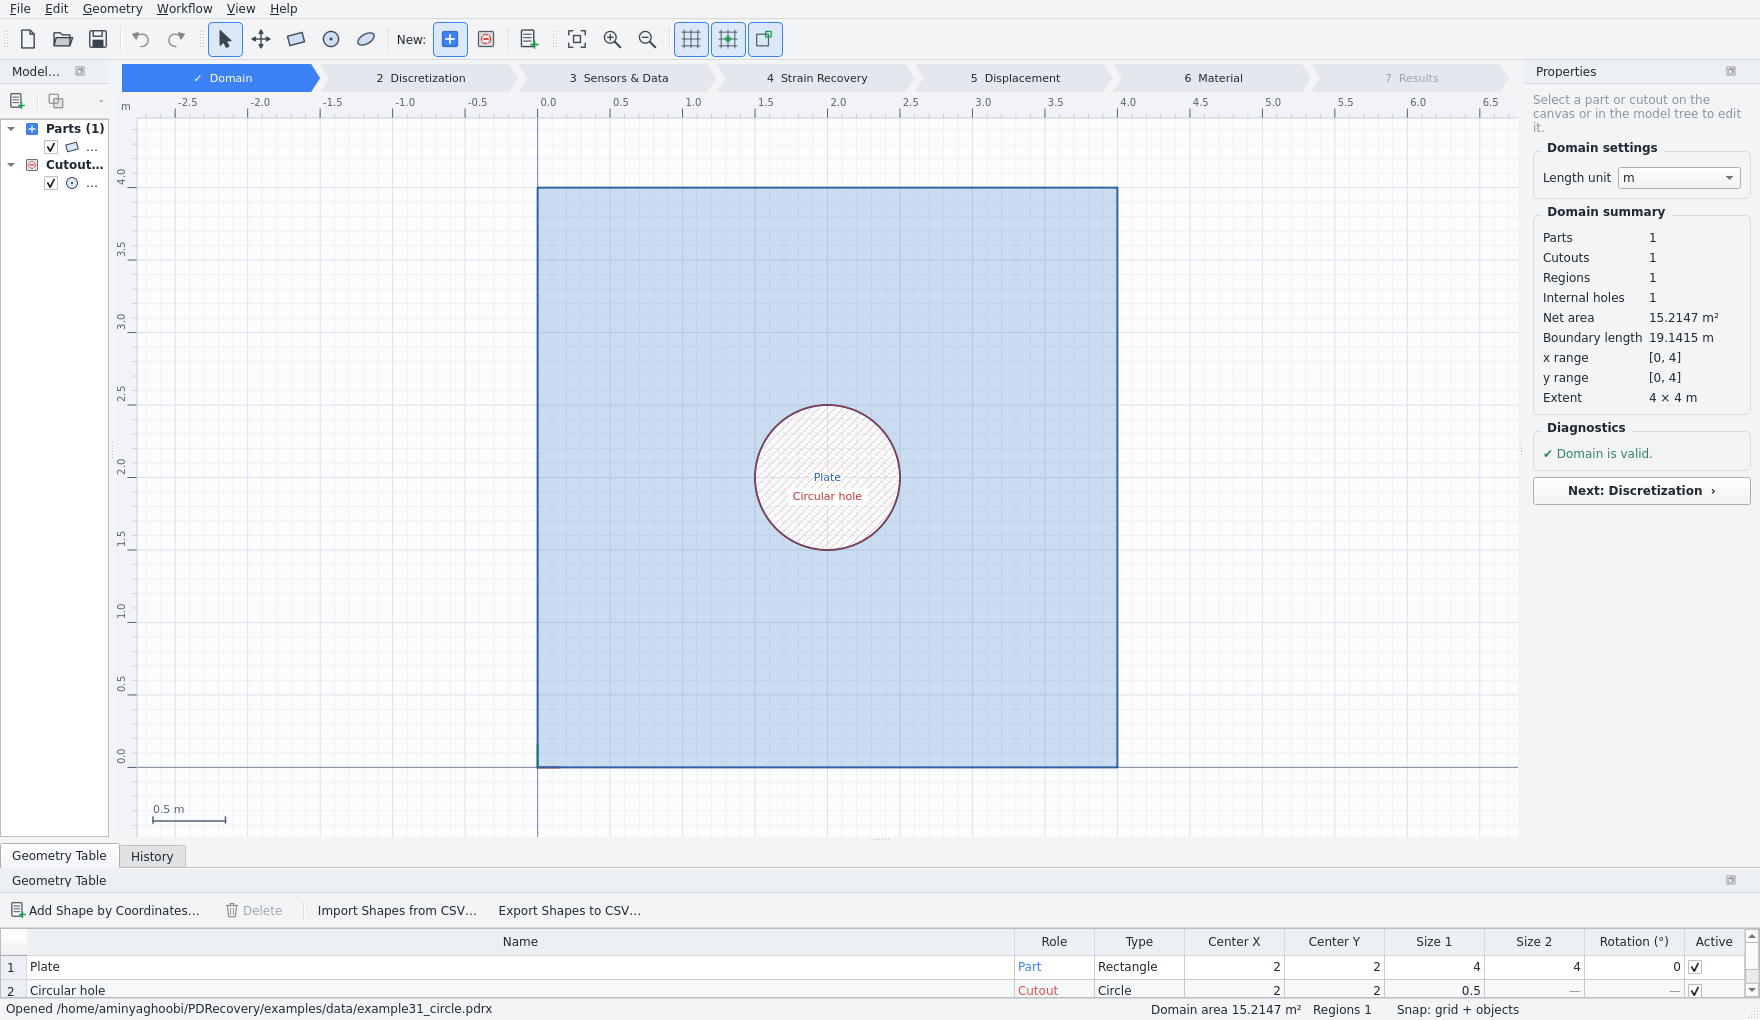Zoom in on the canvas
The image size is (1760, 1020).
tap(612, 39)
